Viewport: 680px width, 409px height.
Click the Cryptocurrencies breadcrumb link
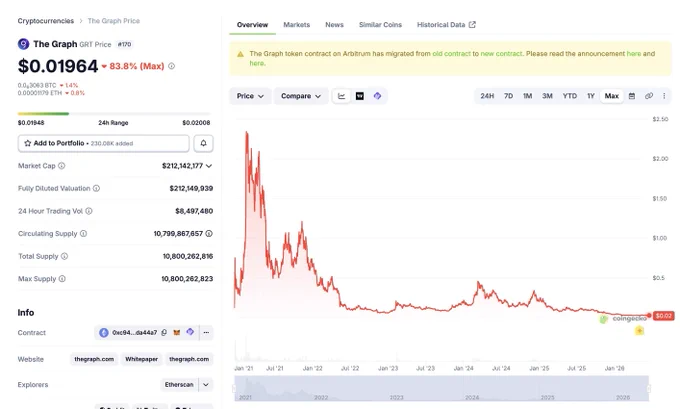click(x=46, y=21)
